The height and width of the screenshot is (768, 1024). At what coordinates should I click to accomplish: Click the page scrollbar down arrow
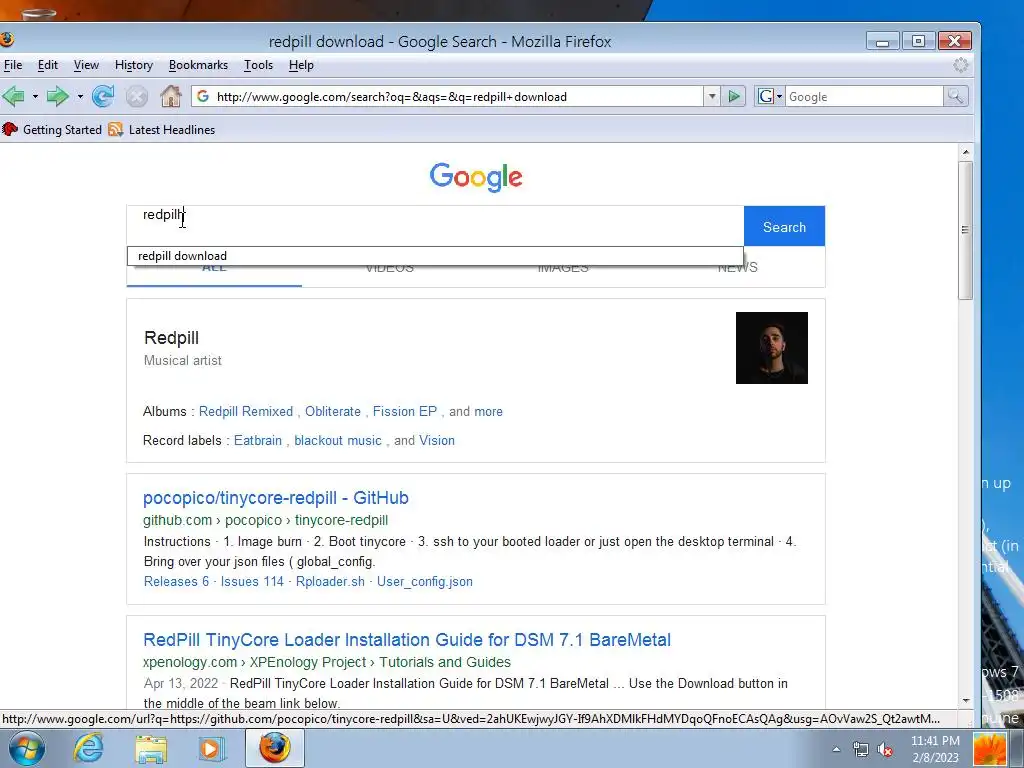click(966, 701)
